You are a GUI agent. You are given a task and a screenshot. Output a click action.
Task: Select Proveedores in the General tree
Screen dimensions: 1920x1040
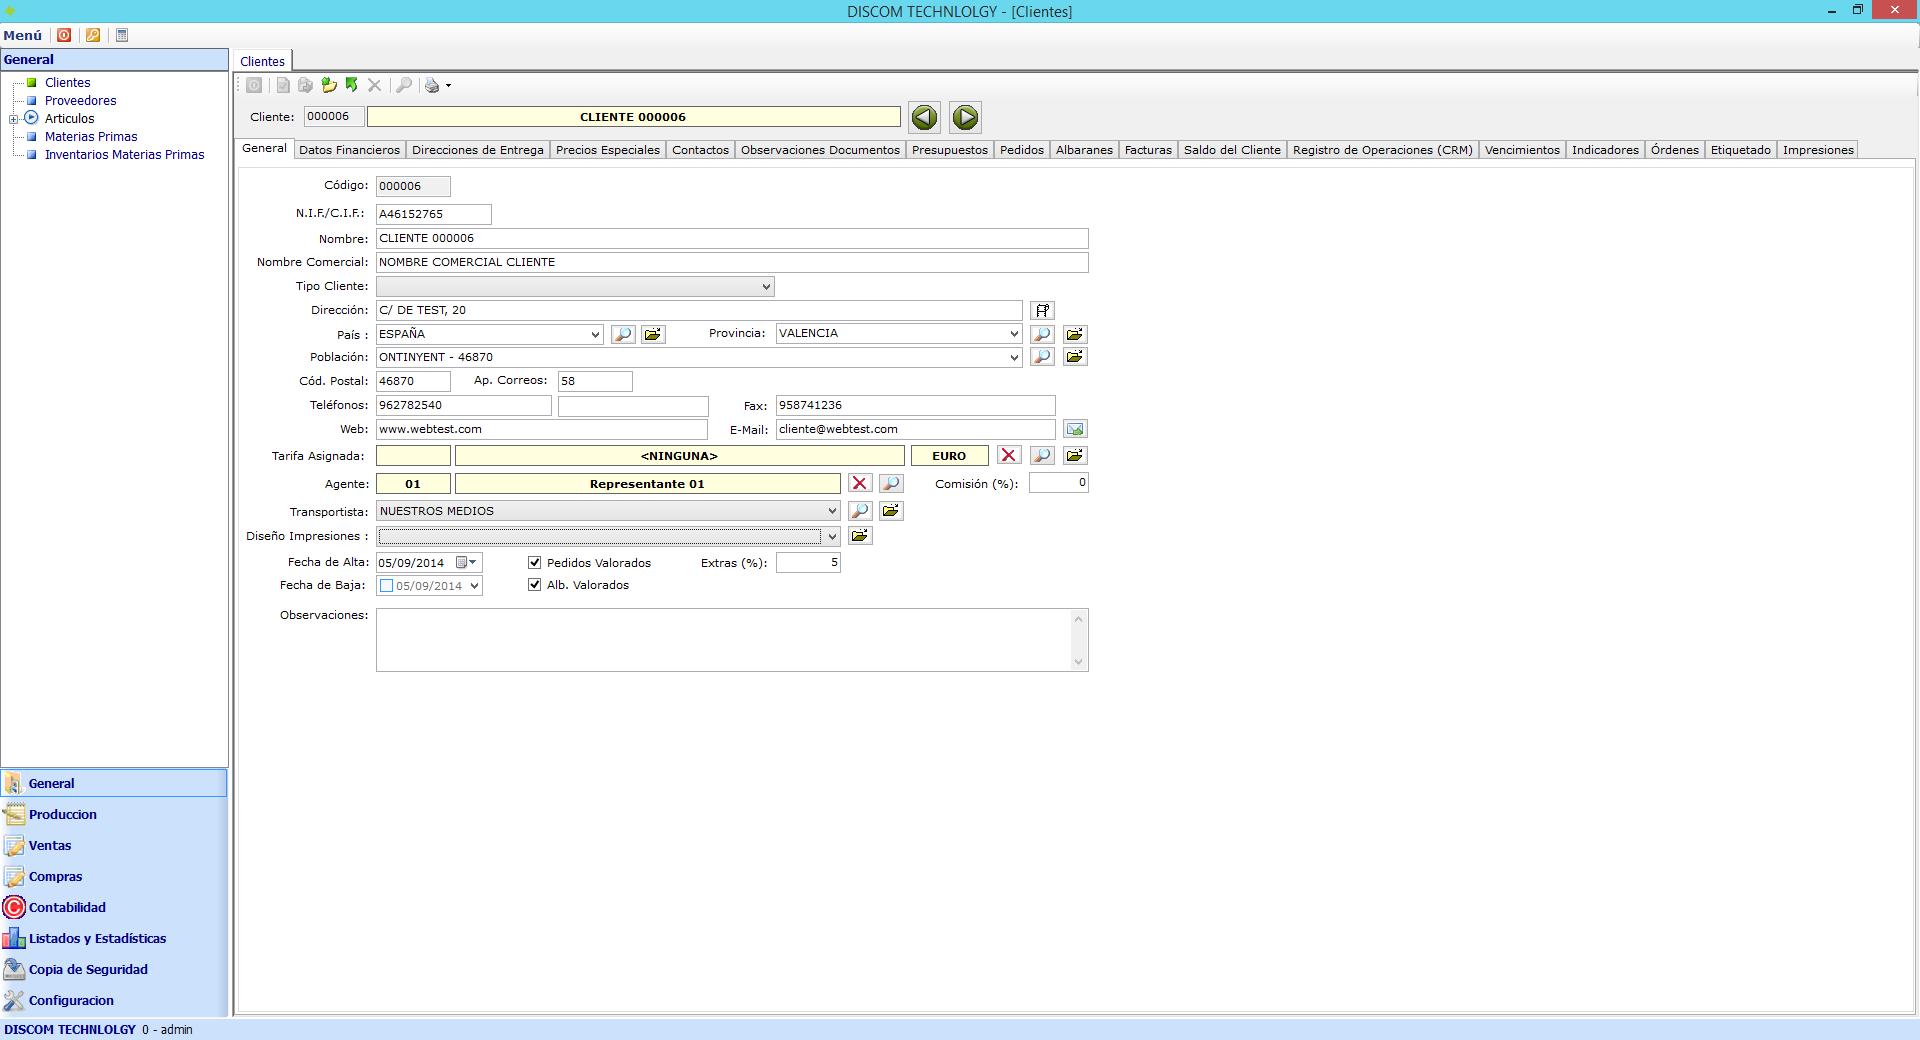80,101
